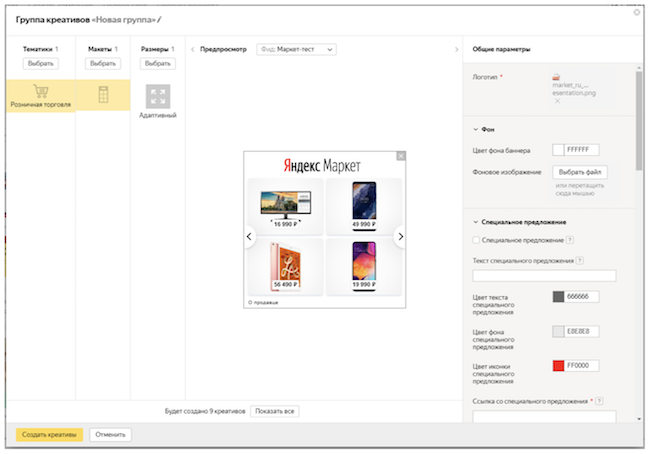This screenshot has width=650, height=454.
Task: Open help for Ссылка со специального предложения
Action: coord(599,401)
